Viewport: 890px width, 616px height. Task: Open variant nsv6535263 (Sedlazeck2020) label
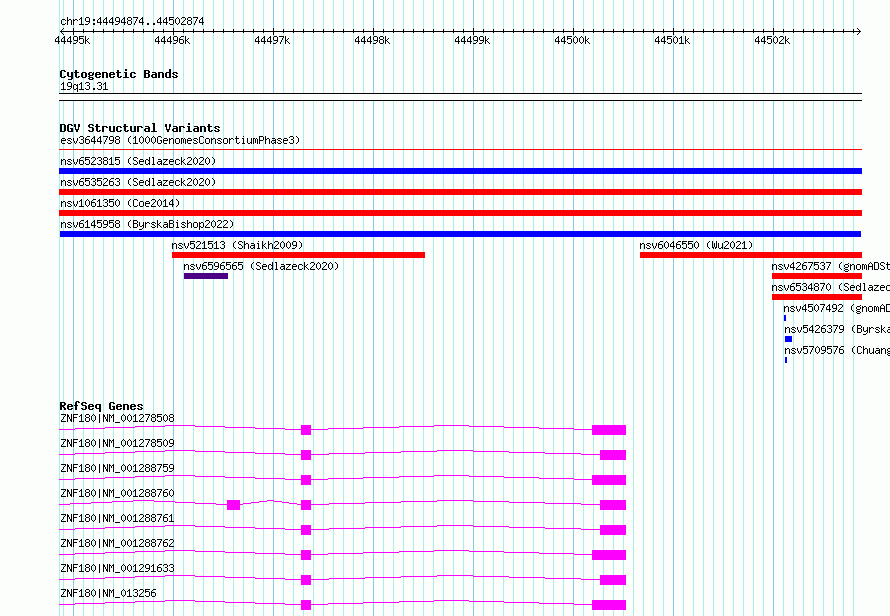[138, 182]
